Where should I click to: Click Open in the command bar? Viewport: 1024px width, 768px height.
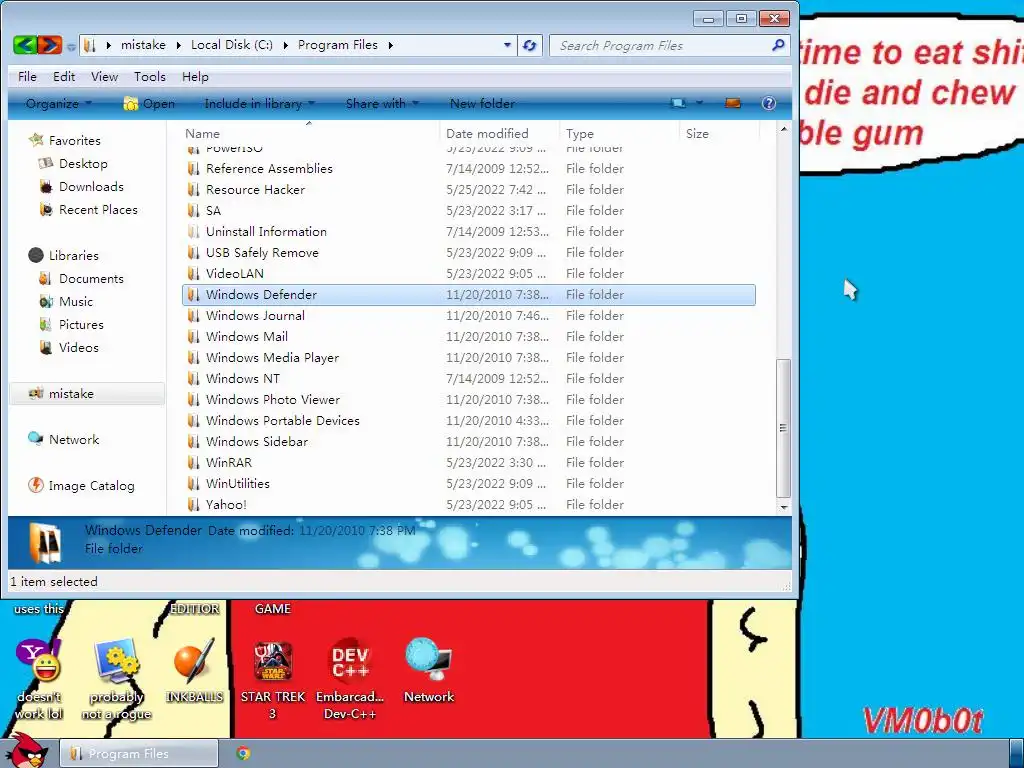(150, 103)
